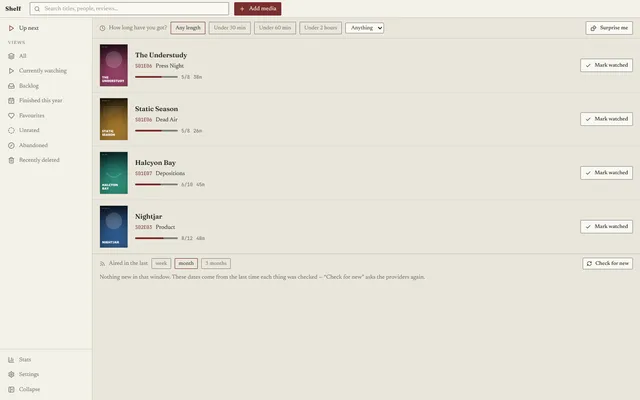
Task: Open the Nightjar title
Action: click(x=149, y=217)
